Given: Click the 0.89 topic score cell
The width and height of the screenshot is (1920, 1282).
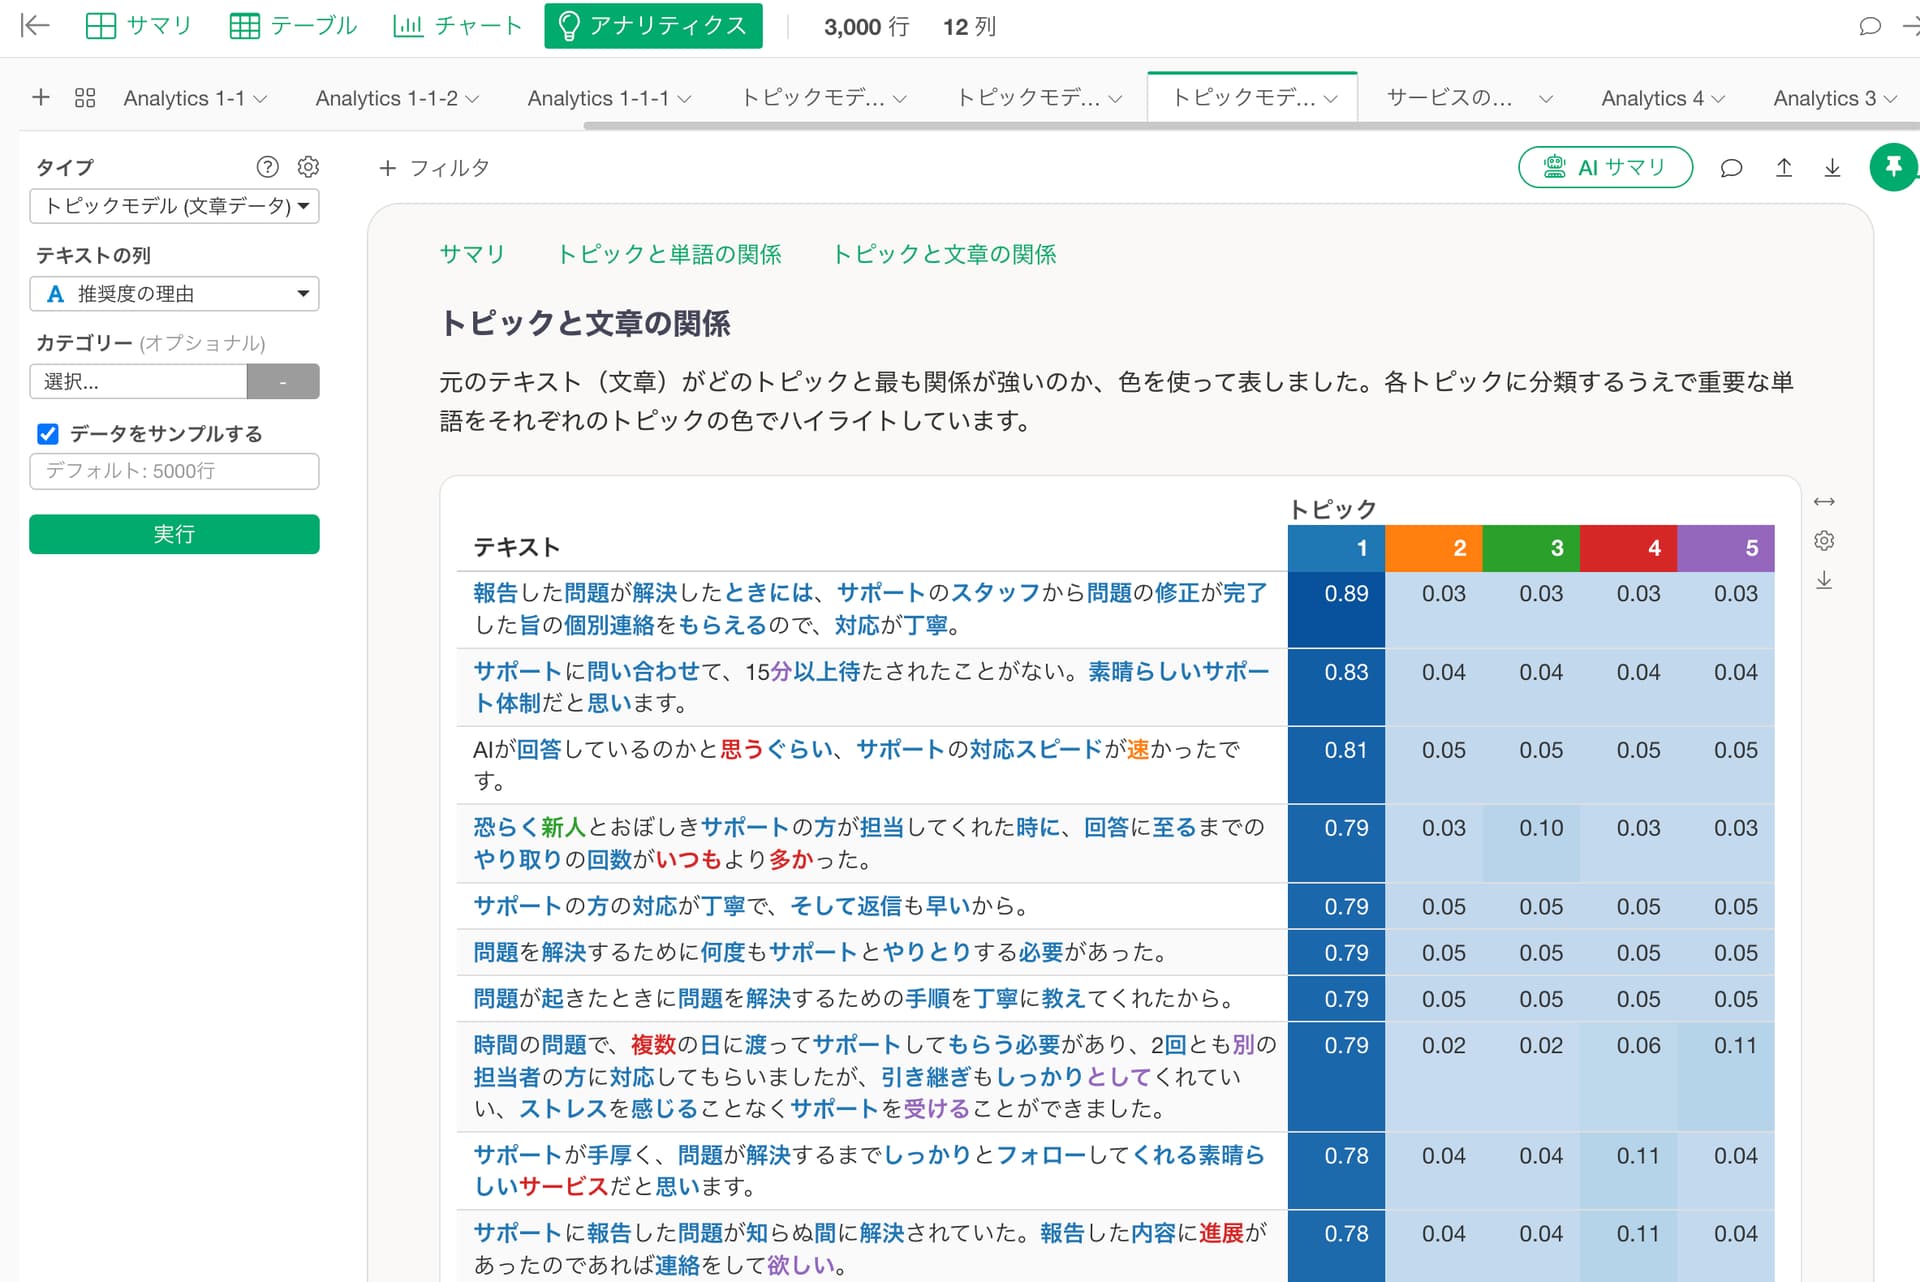Looking at the screenshot, I should point(1336,609).
